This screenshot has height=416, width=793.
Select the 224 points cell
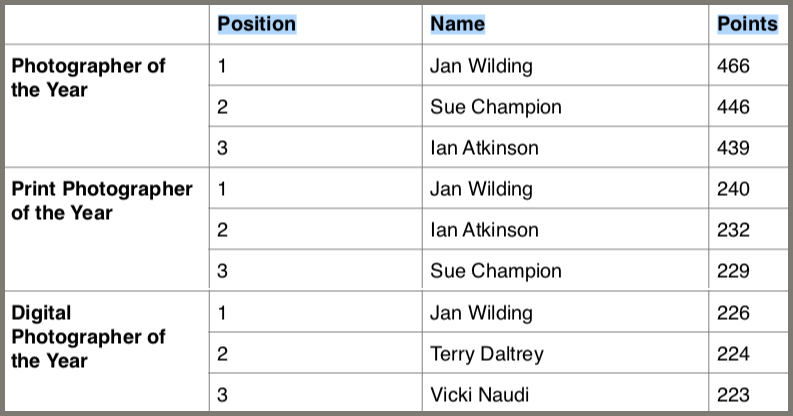733,353
